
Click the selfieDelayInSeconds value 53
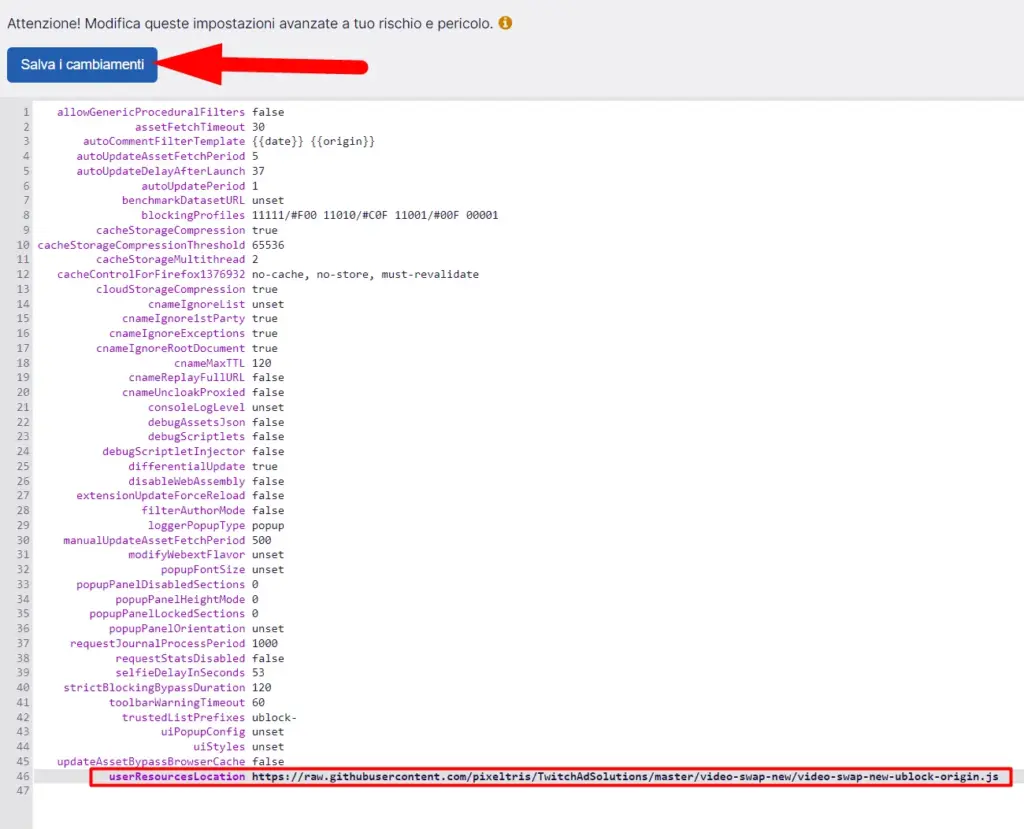[x=258, y=672]
